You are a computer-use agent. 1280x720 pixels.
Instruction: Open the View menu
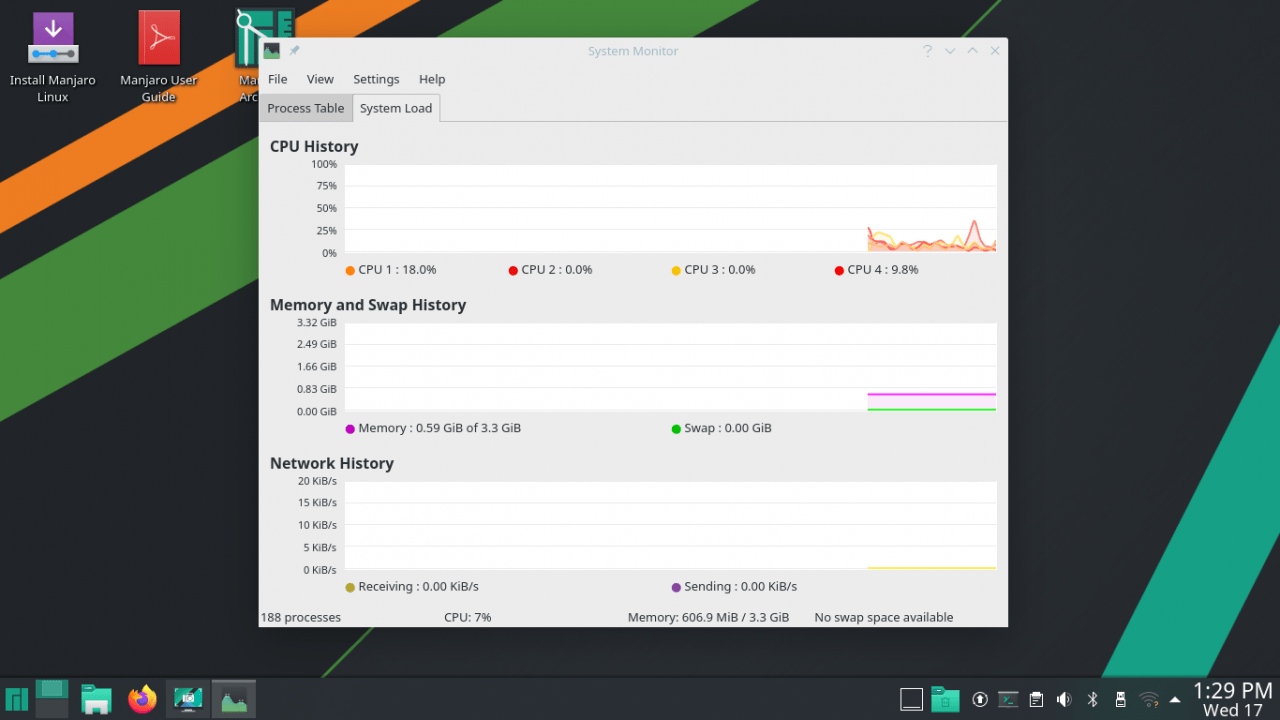(x=320, y=79)
